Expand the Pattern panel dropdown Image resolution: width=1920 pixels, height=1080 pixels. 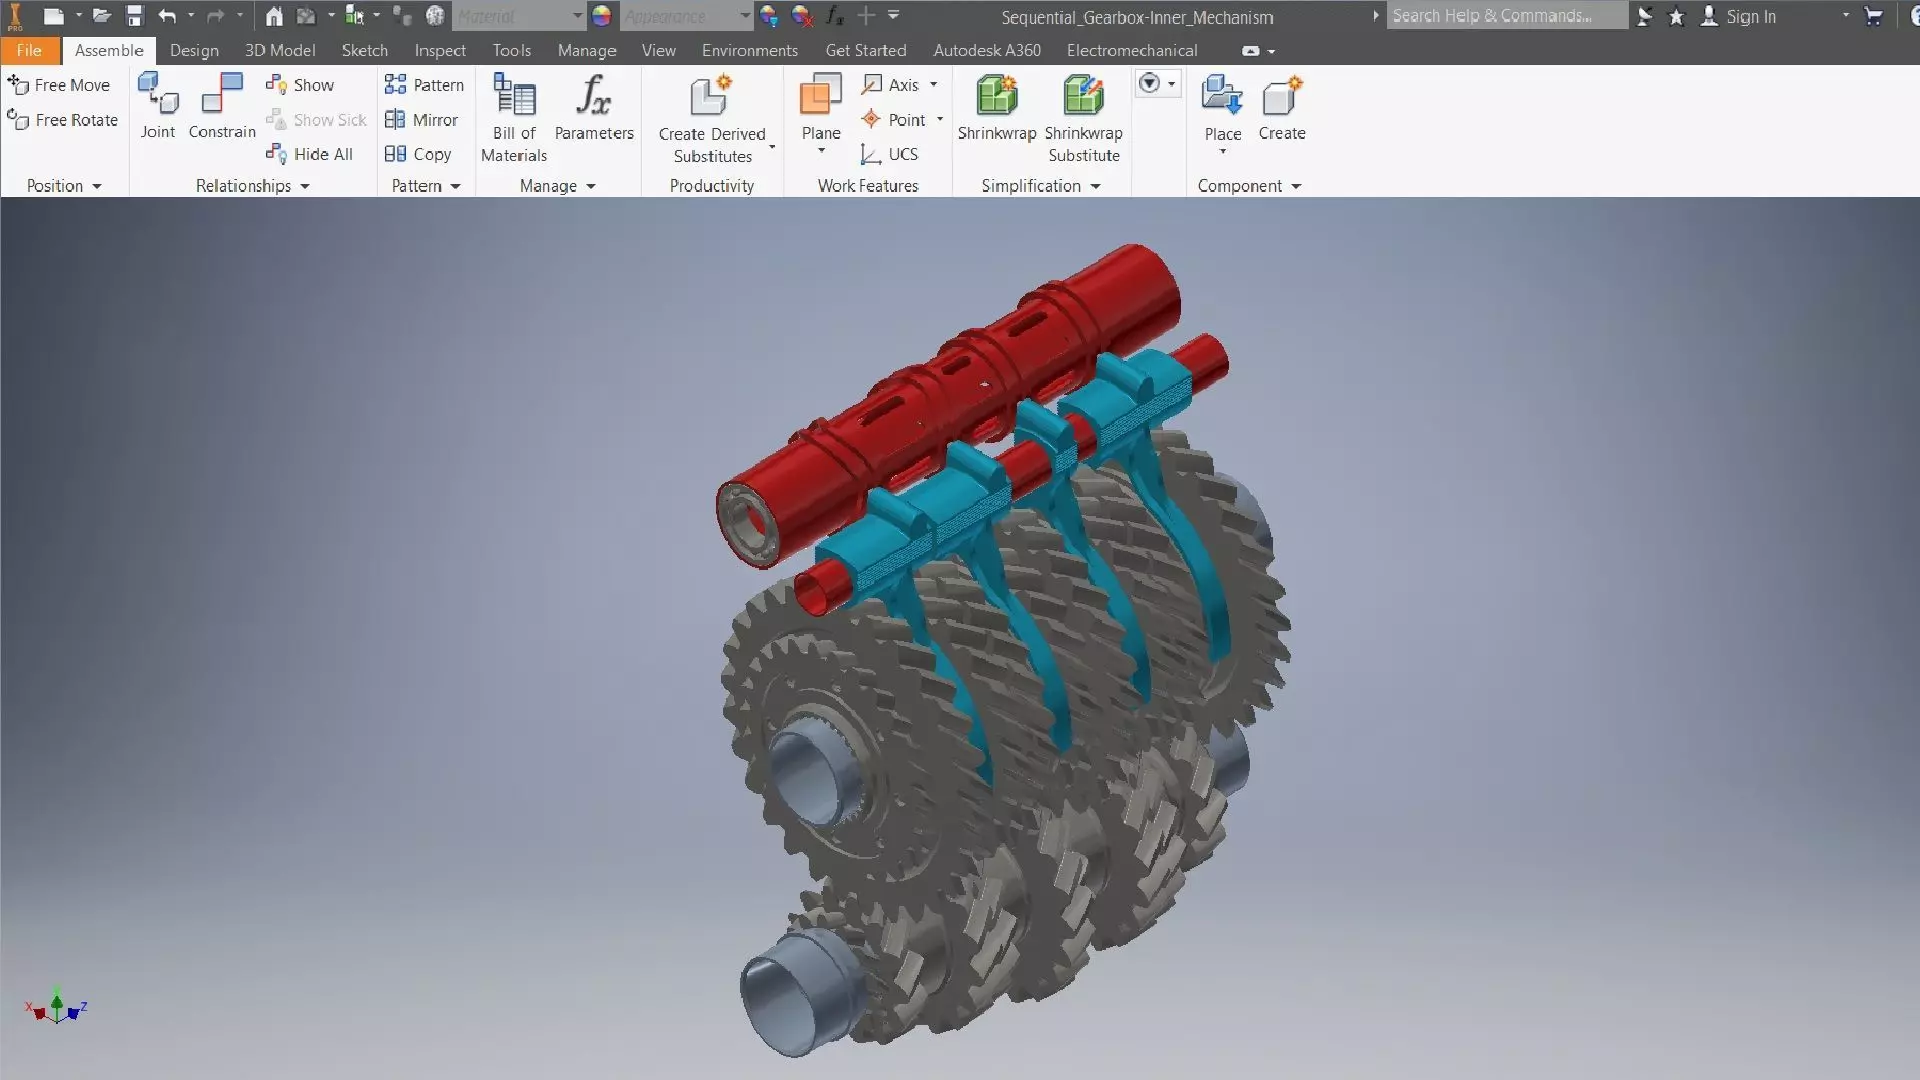pos(455,187)
